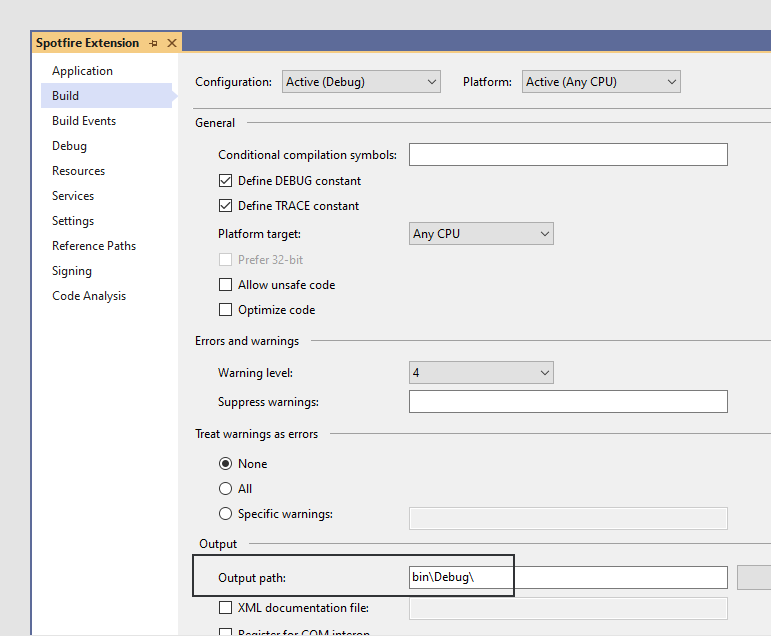
Task: Enable Allow unsafe code
Action: [226, 285]
